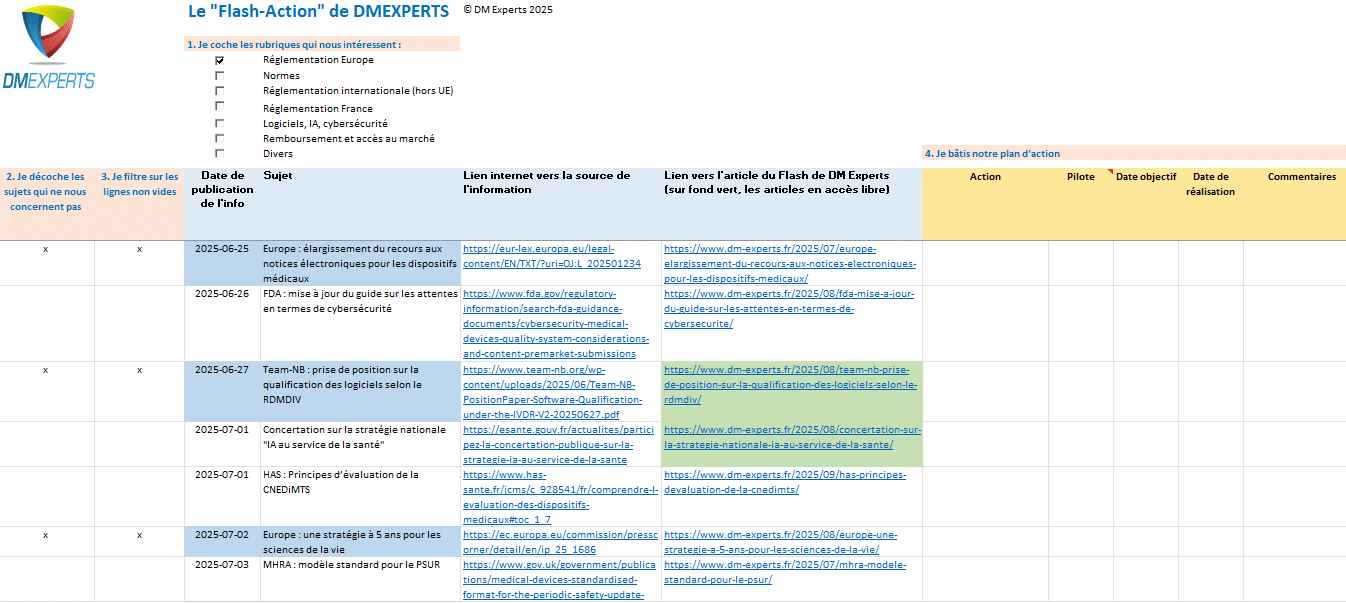Open the ec.europa.eu press corner link
Viewport: 1346px width, 603px height.
coord(559,542)
